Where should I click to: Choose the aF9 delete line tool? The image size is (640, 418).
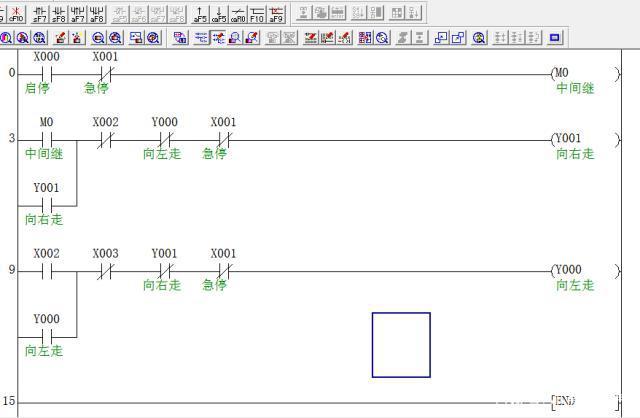click(275, 13)
